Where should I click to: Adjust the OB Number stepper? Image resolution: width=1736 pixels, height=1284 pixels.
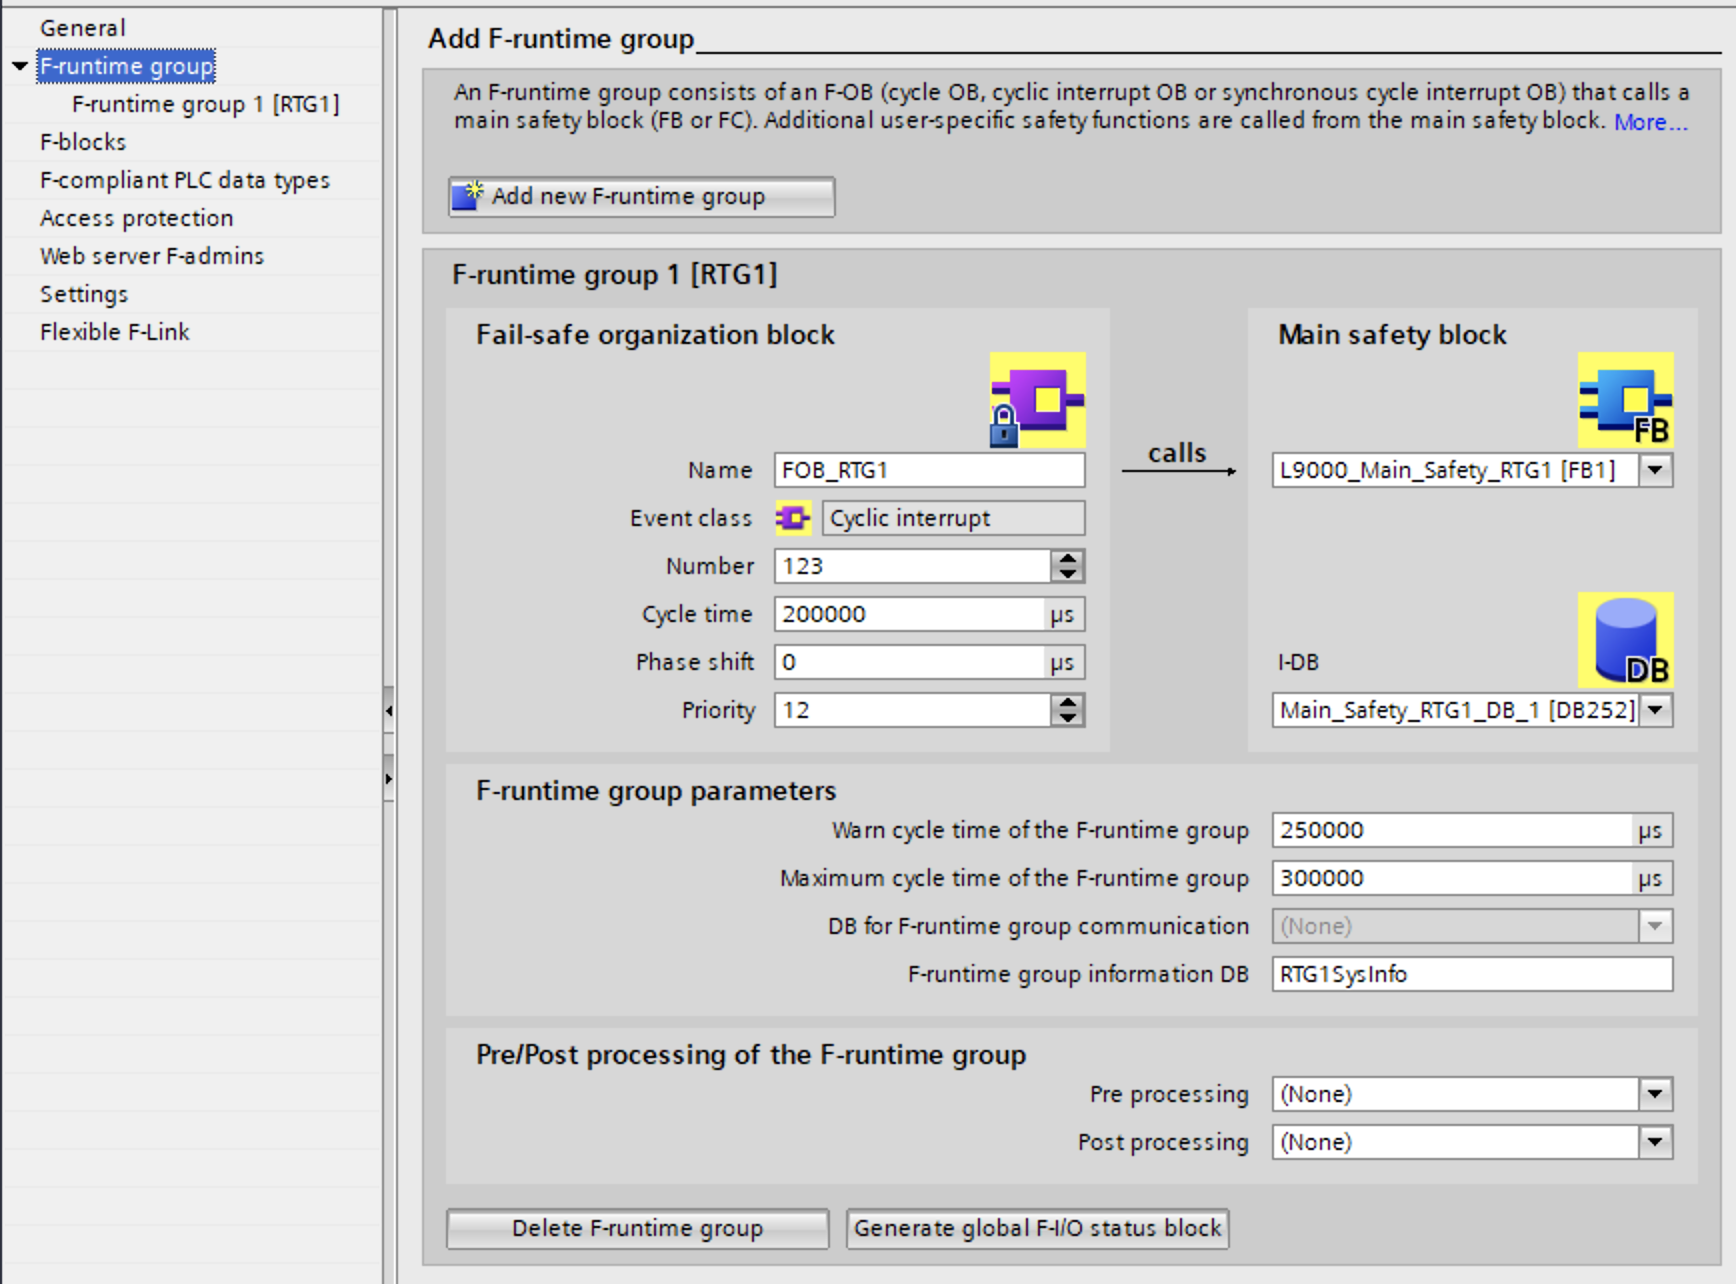tap(1068, 566)
